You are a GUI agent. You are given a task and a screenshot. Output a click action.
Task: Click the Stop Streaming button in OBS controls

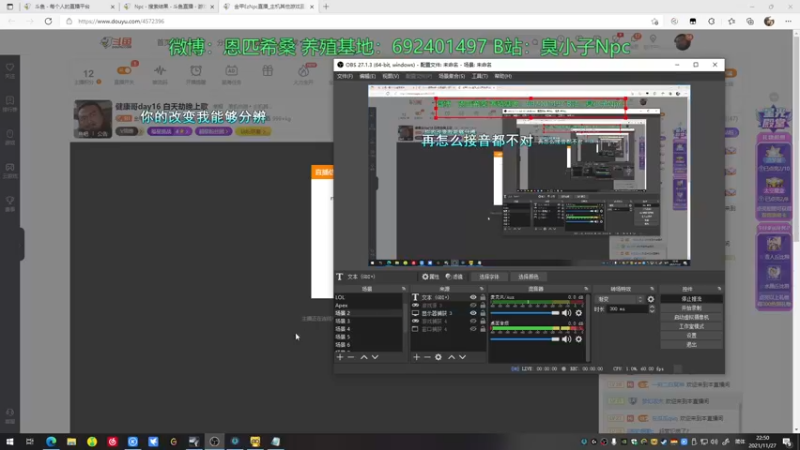[x=691, y=299]
